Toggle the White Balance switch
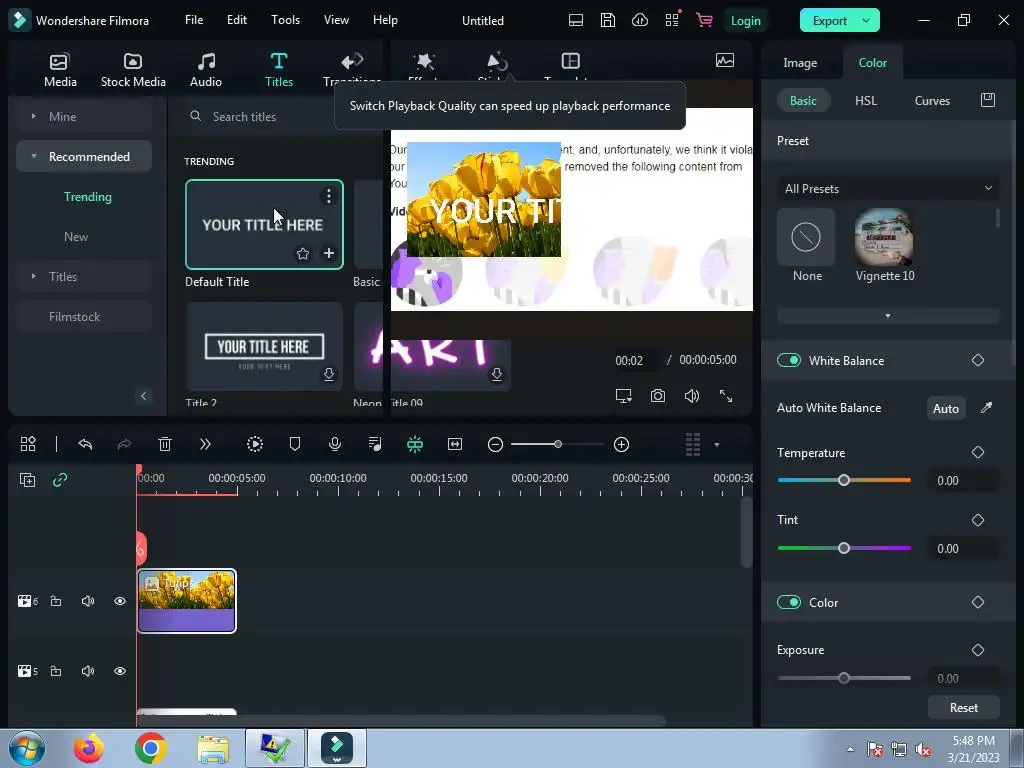The width and height of the screenshot is (1024, 768). point(788,360)
